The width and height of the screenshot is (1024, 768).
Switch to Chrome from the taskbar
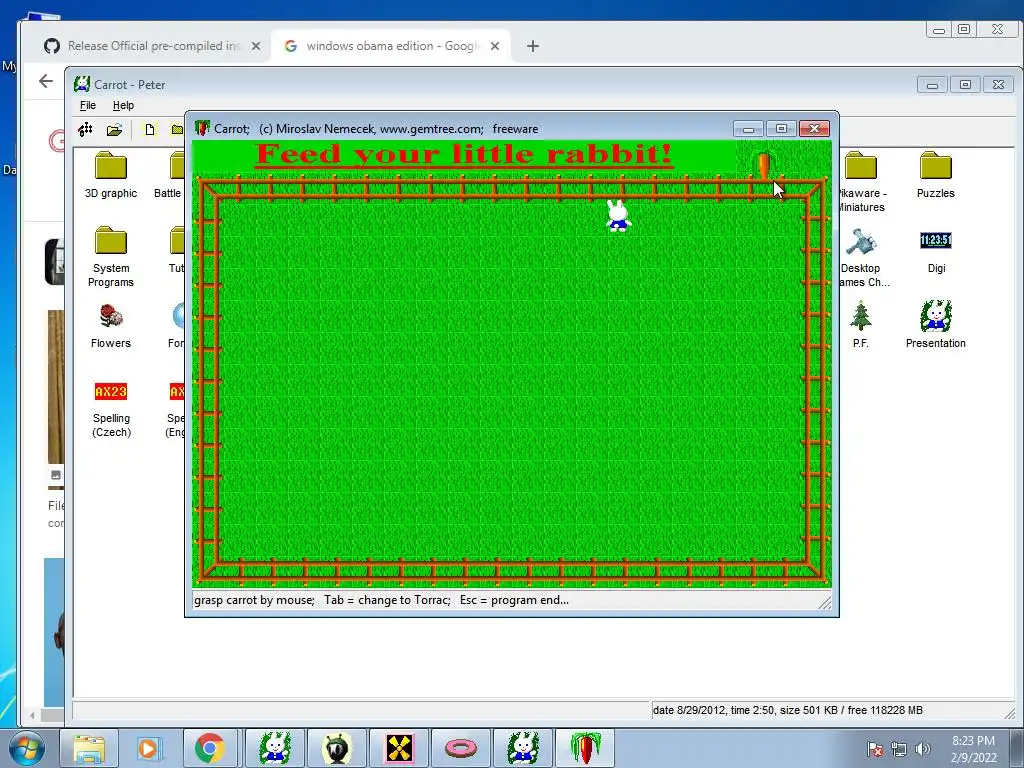coord(210,748)
